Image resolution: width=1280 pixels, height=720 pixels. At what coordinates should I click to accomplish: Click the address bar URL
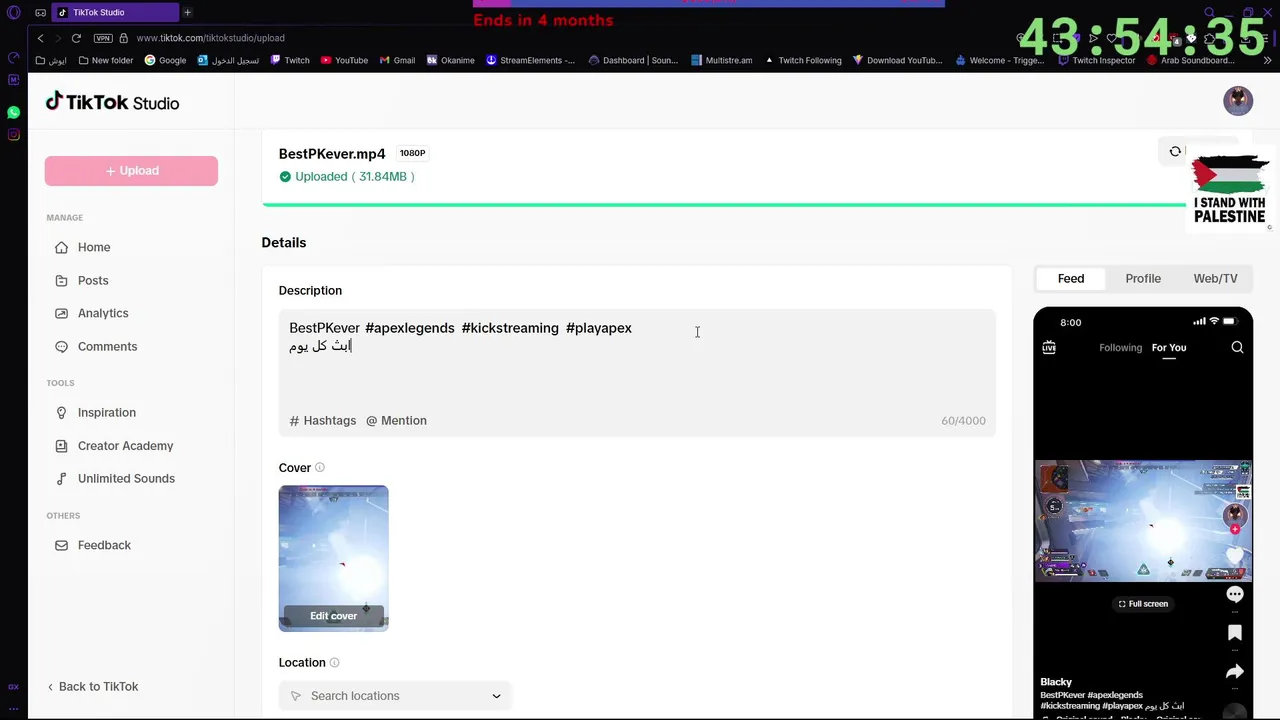pyautogui.click(x=210, y=38)
